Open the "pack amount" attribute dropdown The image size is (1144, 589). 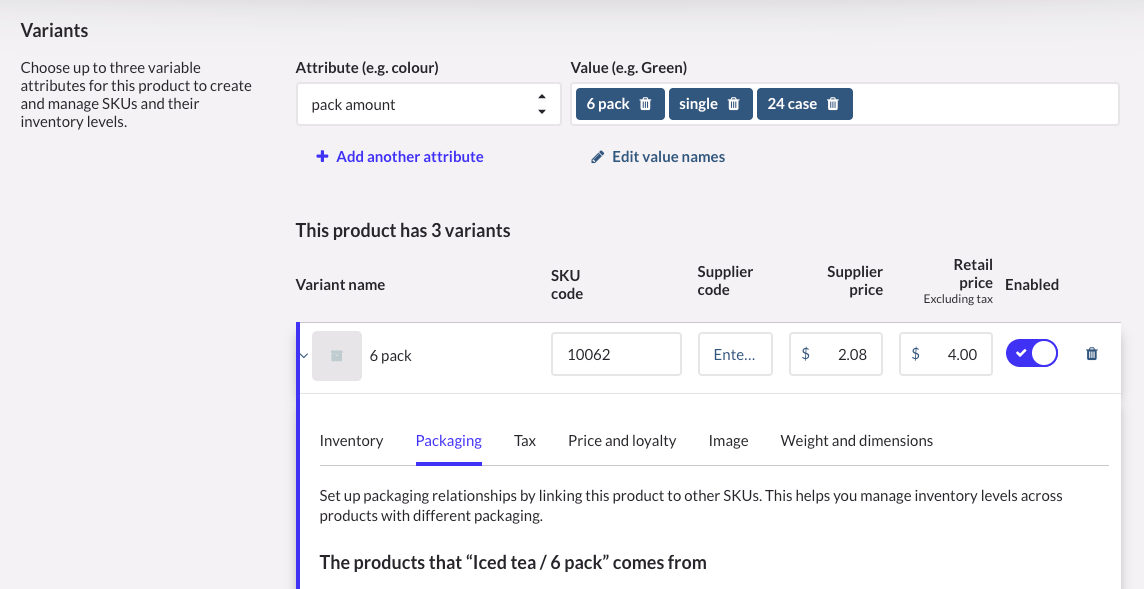tap(430, 104)
